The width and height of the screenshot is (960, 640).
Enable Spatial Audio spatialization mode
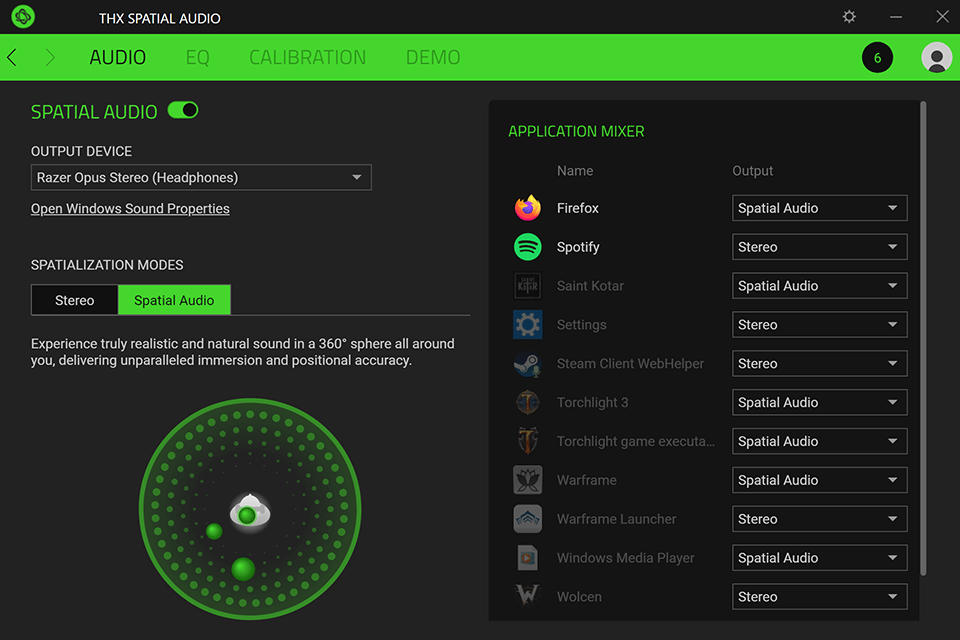(x=174, y=299)
